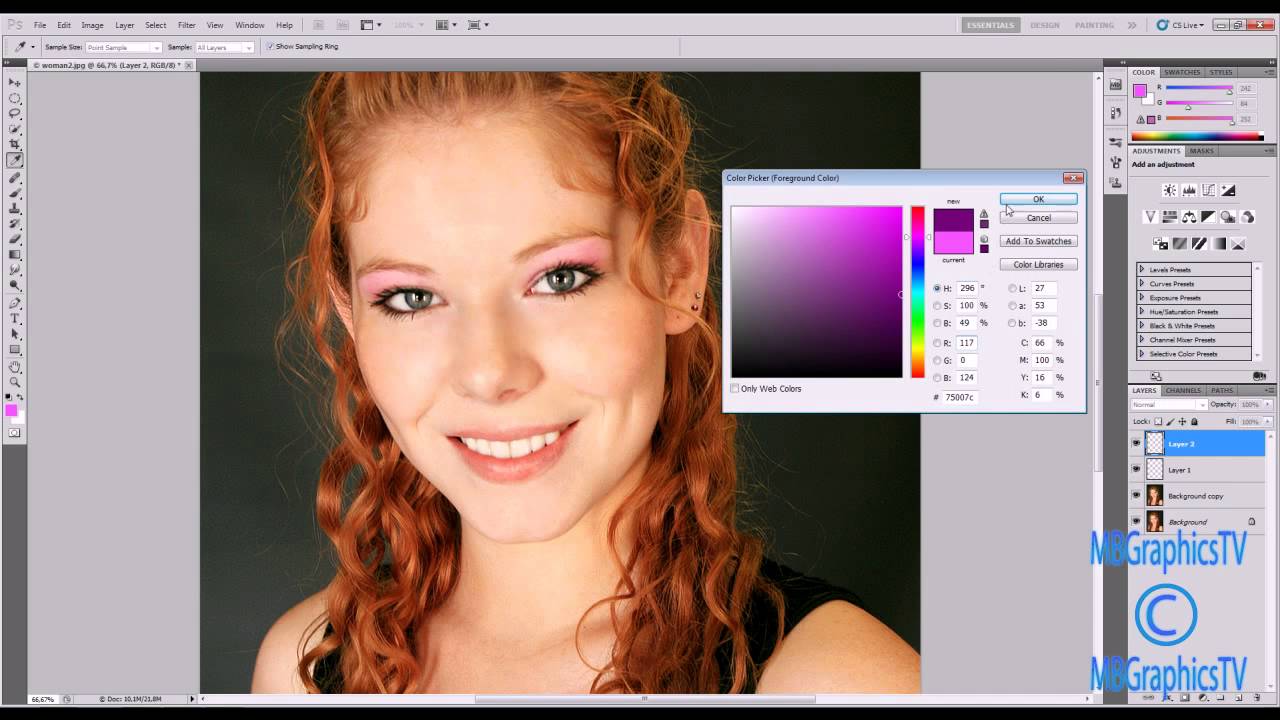Select the Zoom tool
The width and height of the screenshot is (1280, 720).
pos(15,382)
